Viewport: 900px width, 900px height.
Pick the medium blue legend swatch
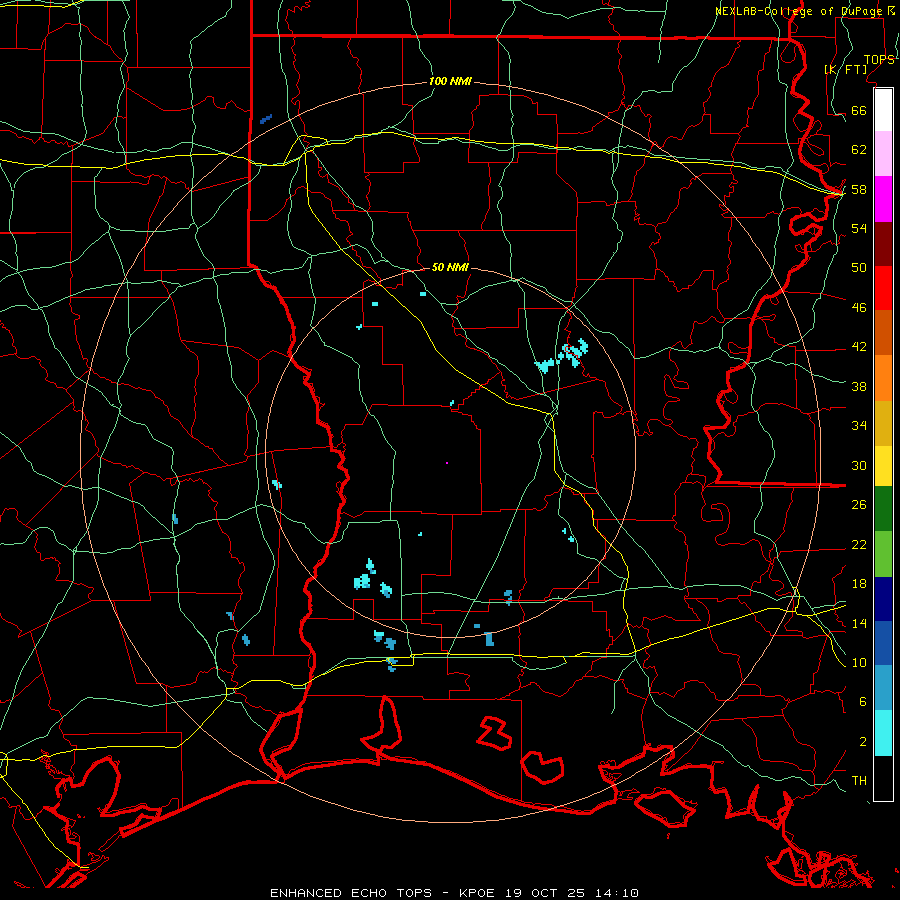tap(883, 643)
